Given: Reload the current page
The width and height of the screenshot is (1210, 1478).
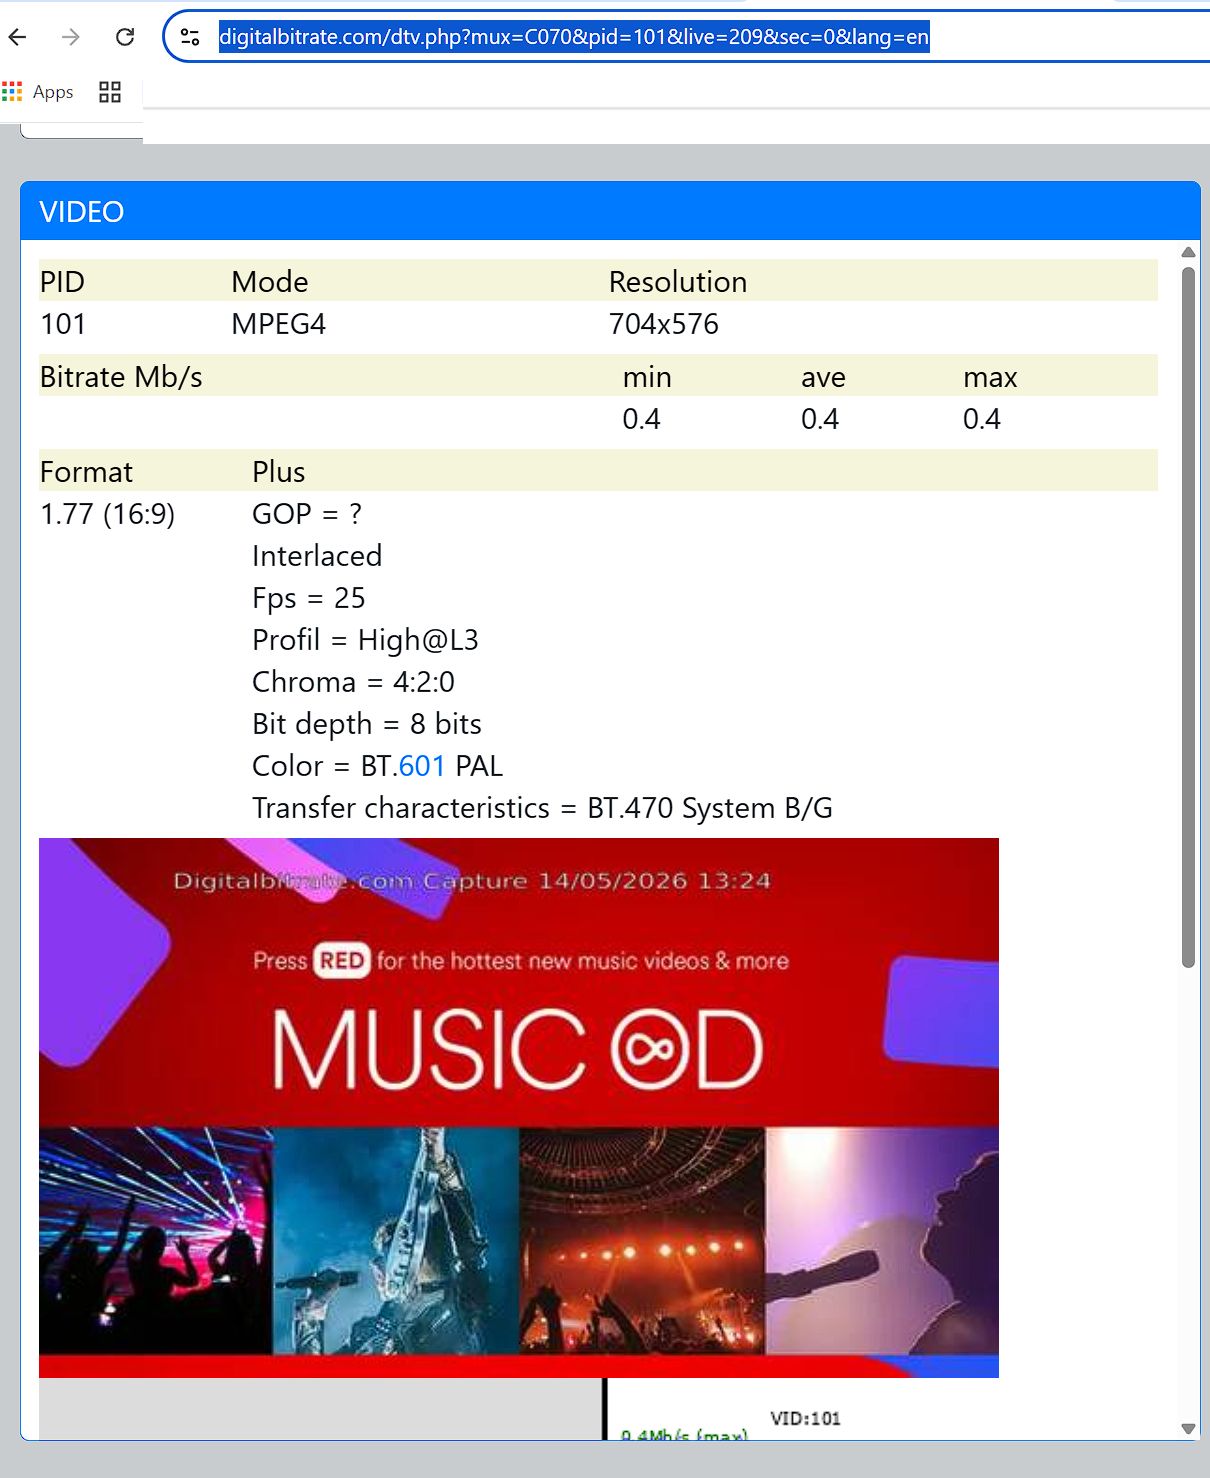Looking at the screenshot, I should pyautogui.click(x=125, y=37).
